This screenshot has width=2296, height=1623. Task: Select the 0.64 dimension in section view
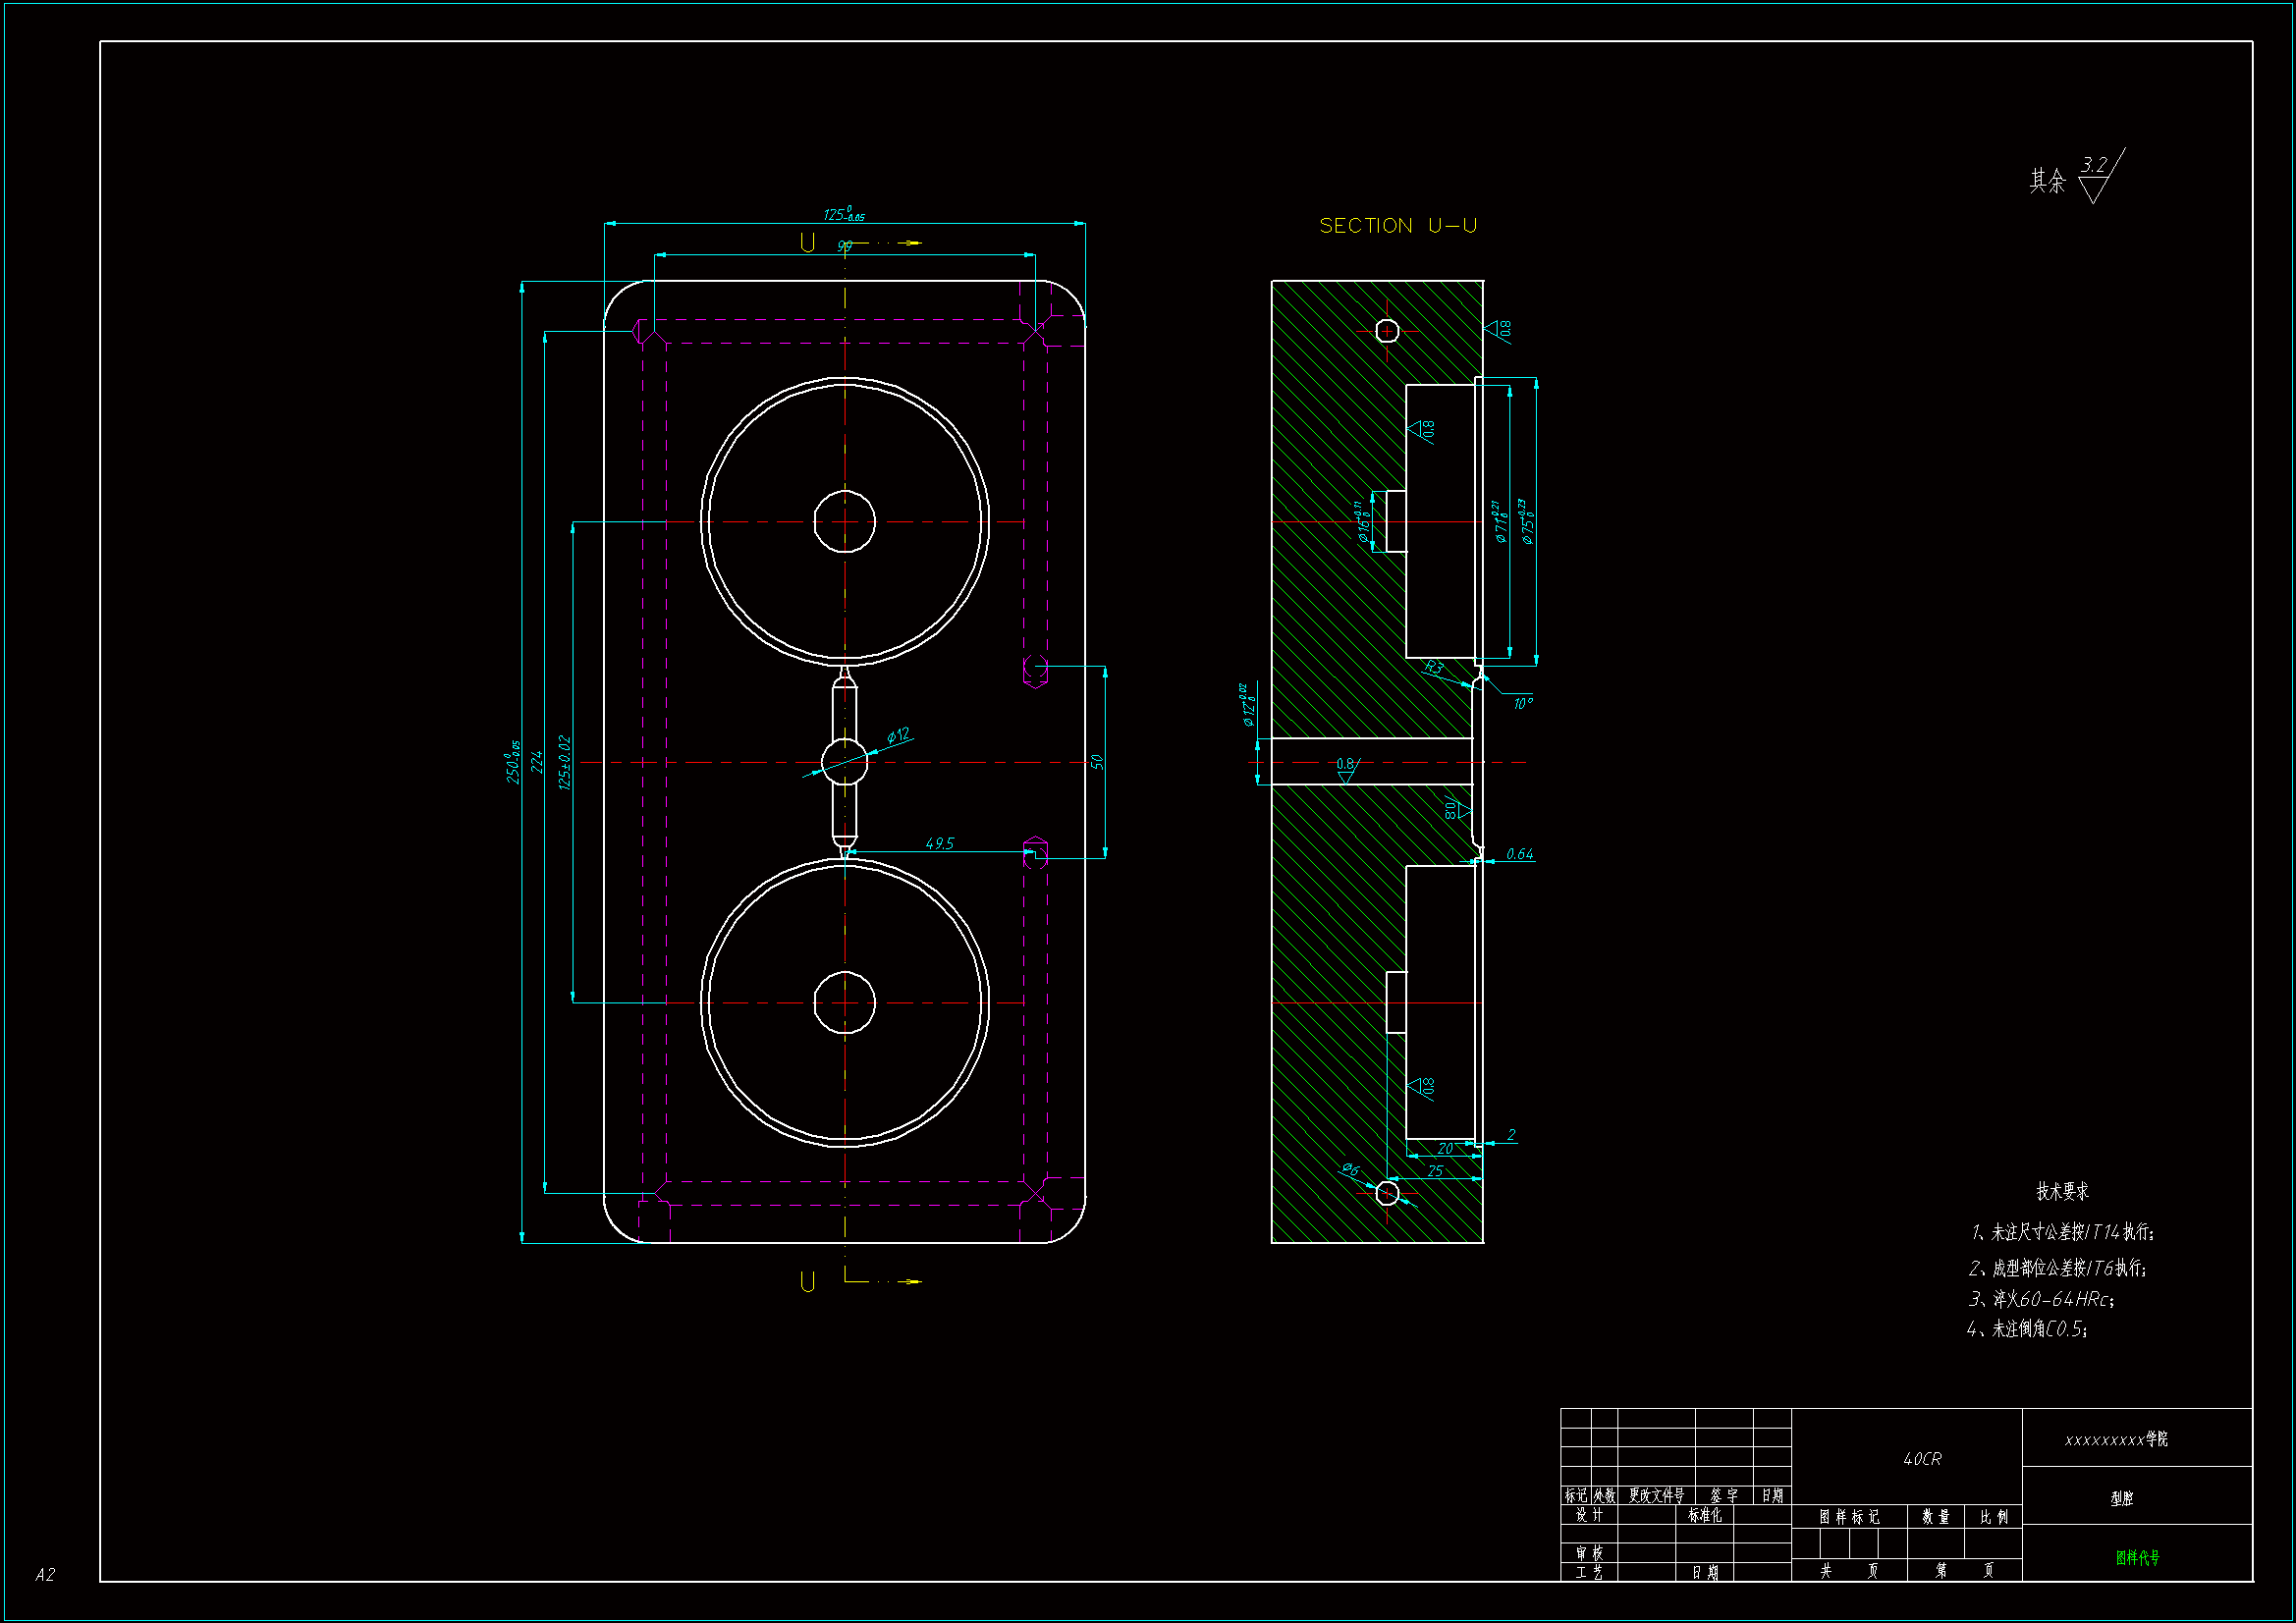[x=1519, y=854]
